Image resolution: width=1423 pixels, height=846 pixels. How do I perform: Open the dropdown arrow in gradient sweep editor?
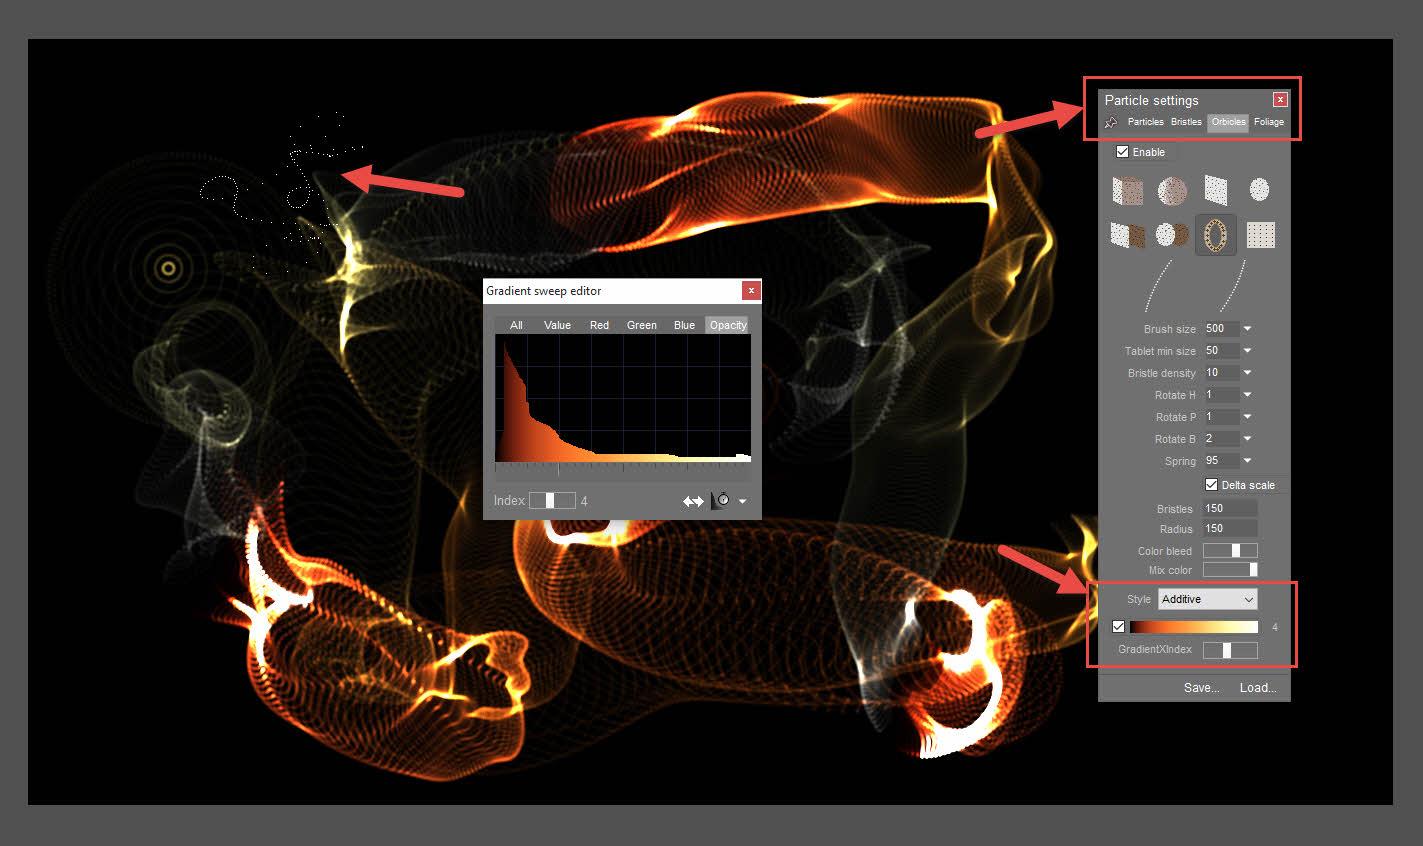[x=742, y=500]
